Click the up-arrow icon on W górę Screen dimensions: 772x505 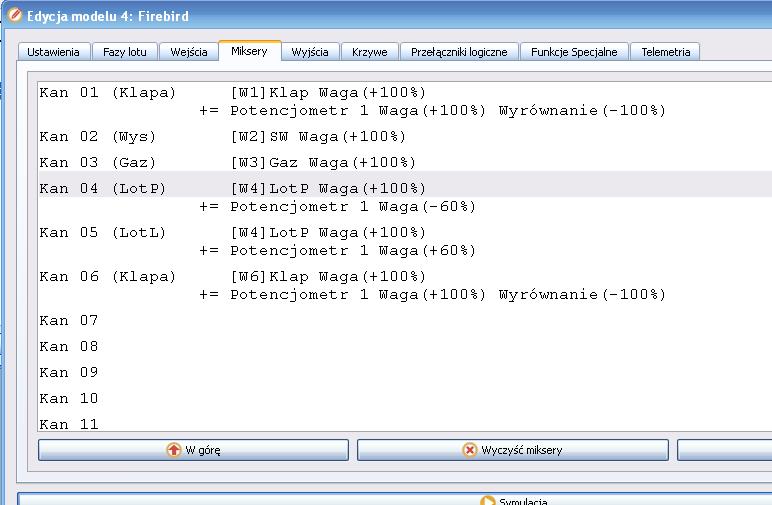173,450
